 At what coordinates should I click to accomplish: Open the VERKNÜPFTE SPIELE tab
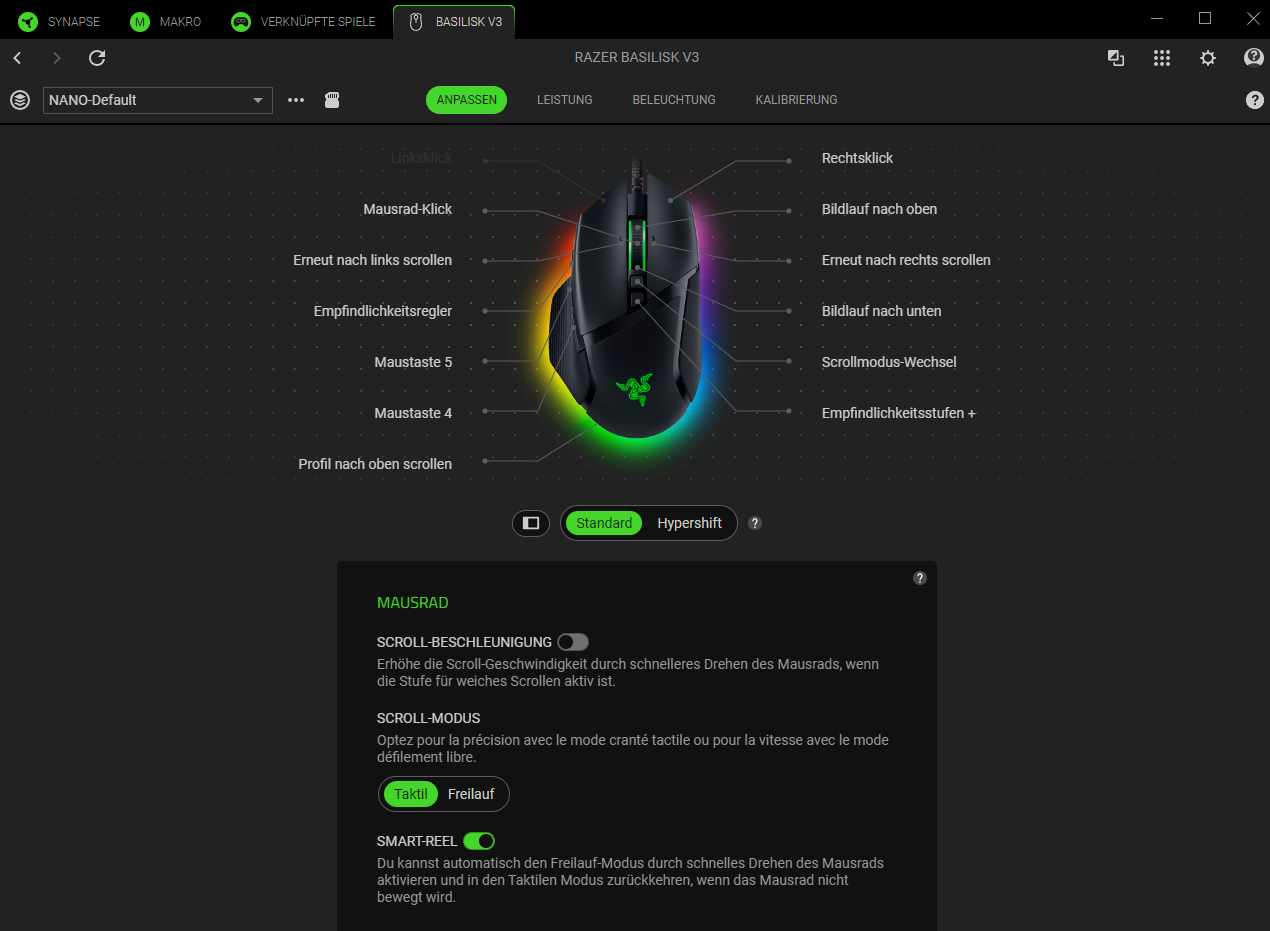[x=304, y=21]
